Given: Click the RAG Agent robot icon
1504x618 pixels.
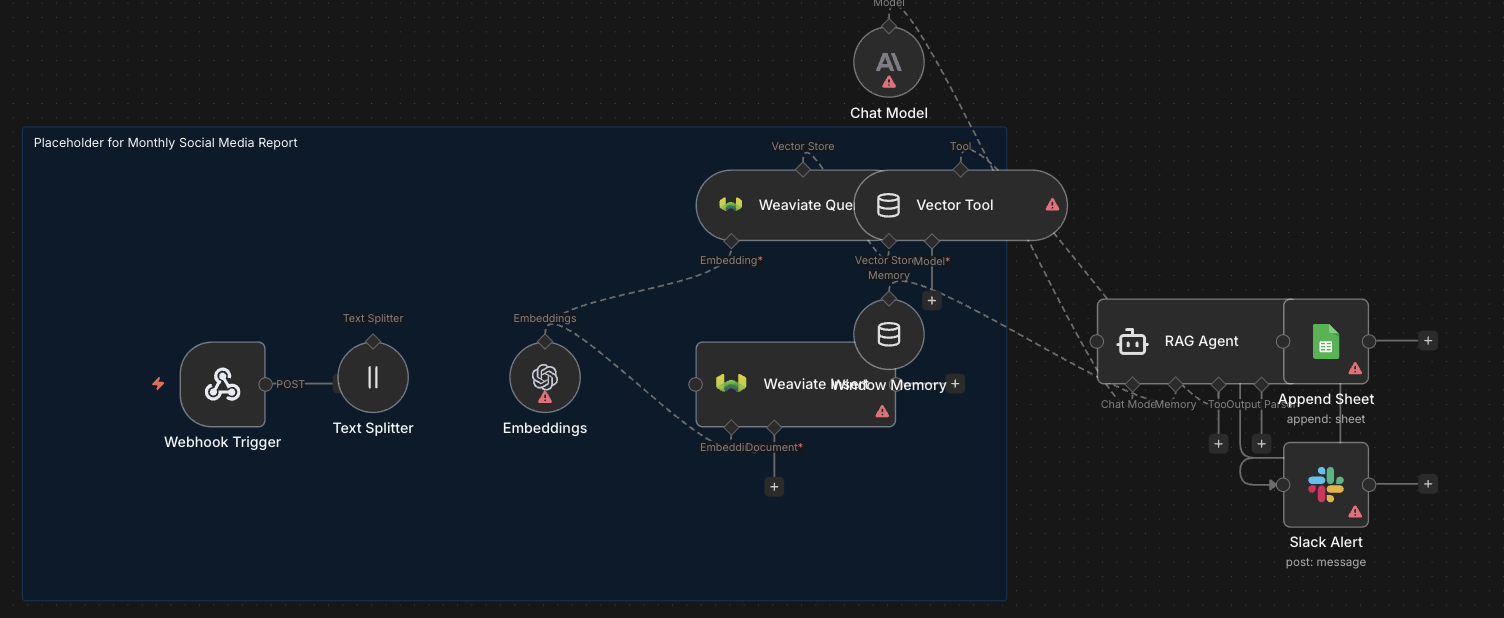Looking at the screenshot, I should coord(1132,342).
